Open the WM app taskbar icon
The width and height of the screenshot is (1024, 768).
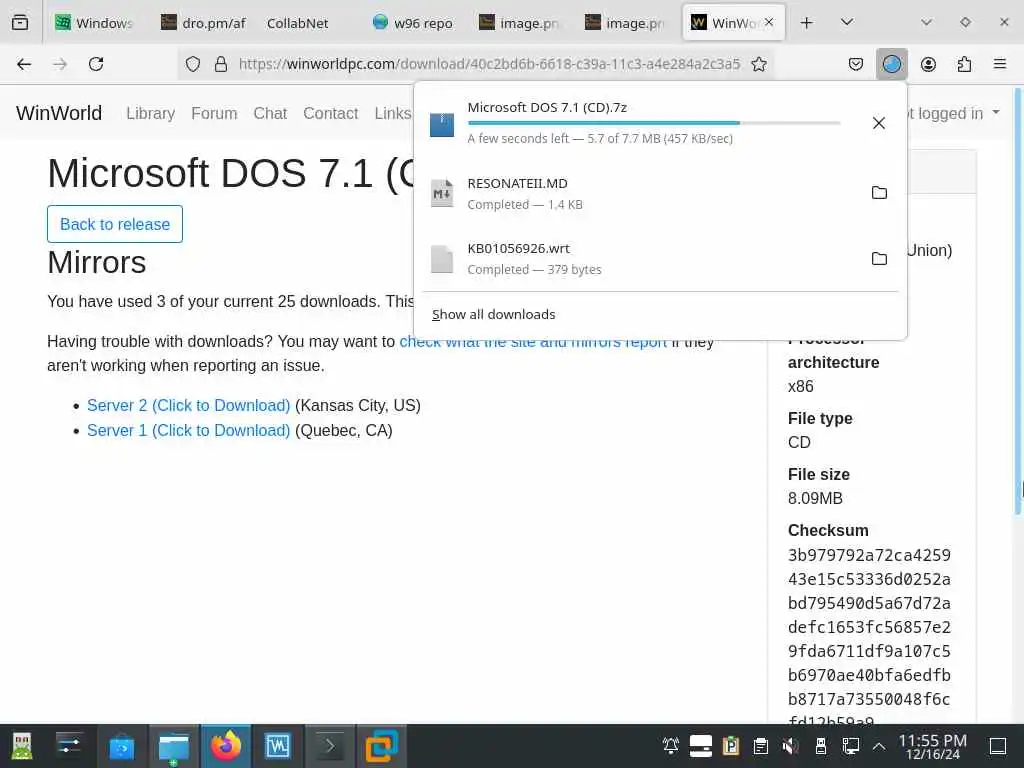[x=278, y=746]
